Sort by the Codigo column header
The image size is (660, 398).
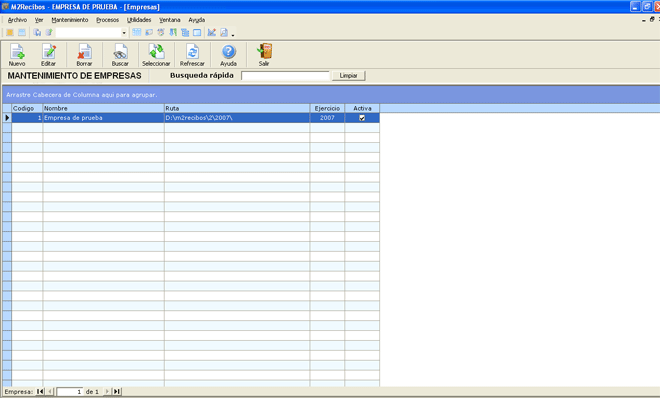pos(27,109)
